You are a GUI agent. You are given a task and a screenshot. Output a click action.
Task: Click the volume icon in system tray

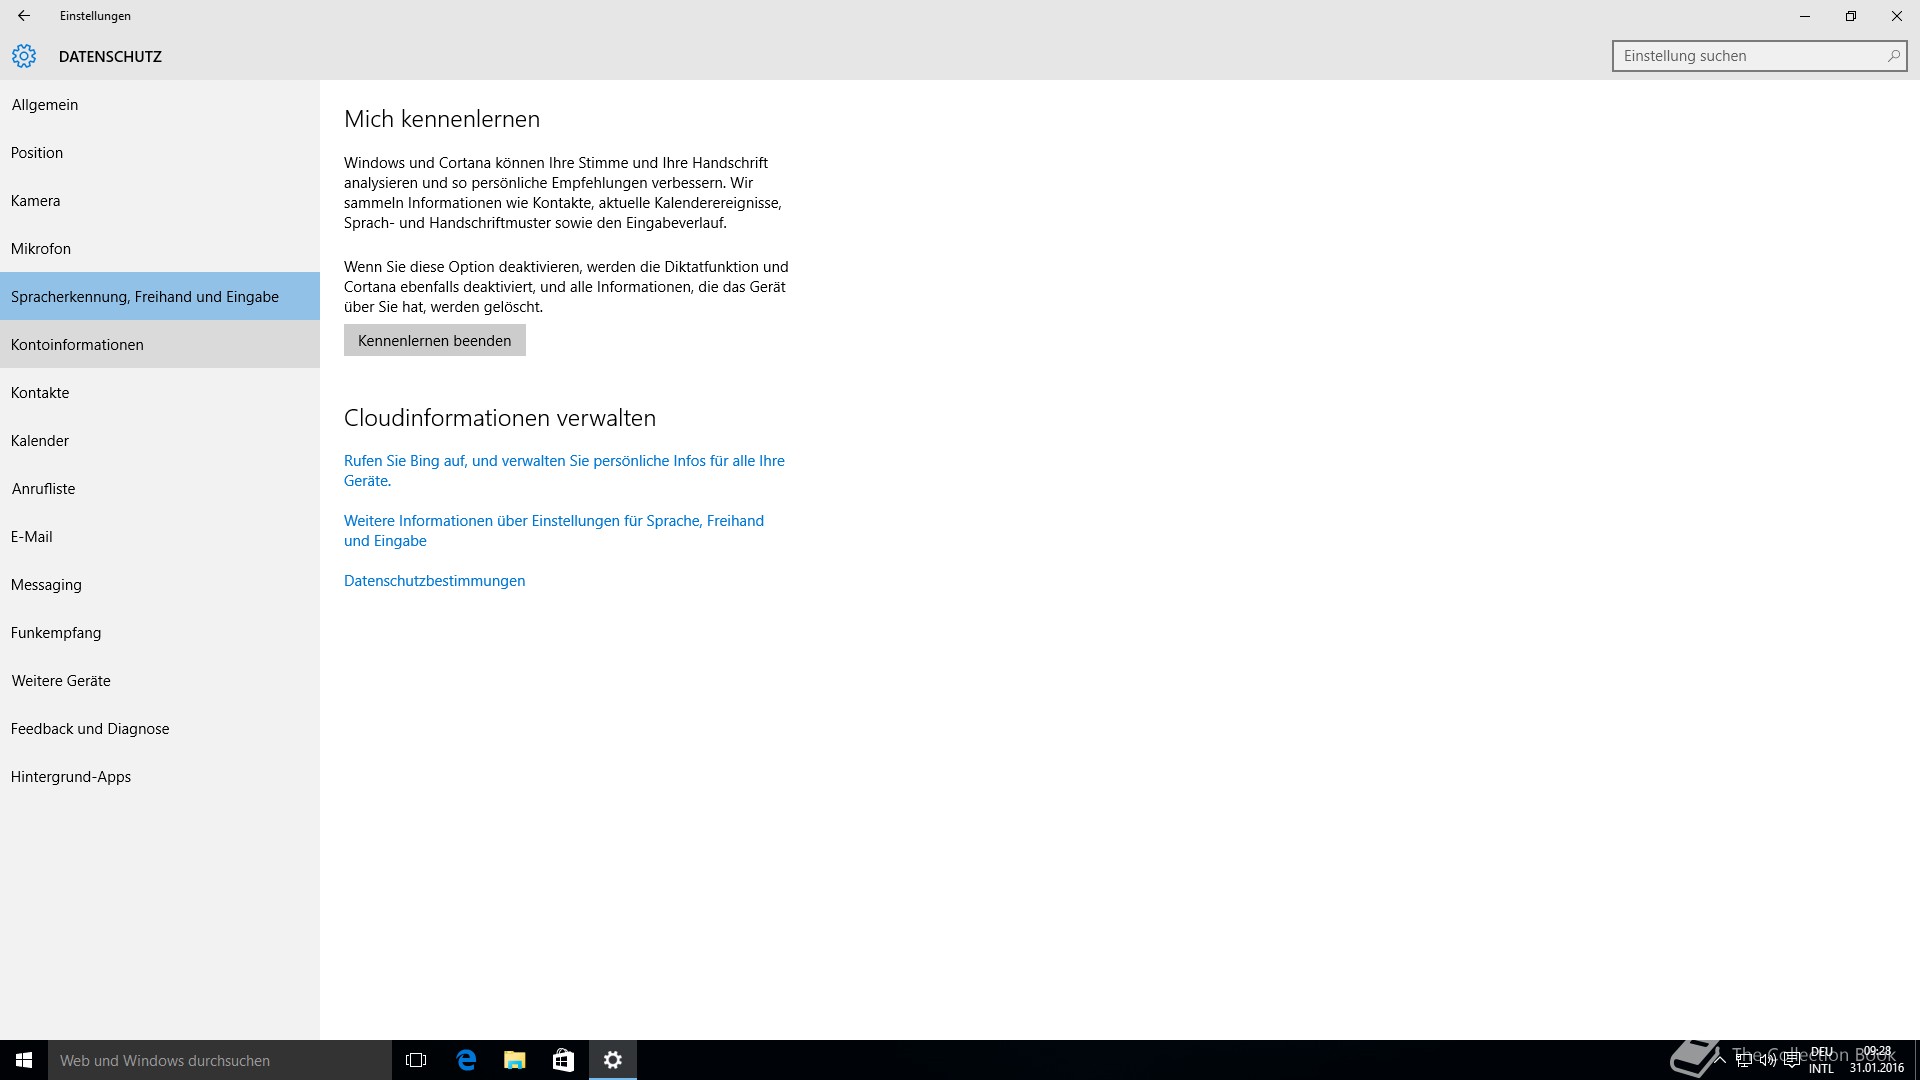[1767, 1061]
